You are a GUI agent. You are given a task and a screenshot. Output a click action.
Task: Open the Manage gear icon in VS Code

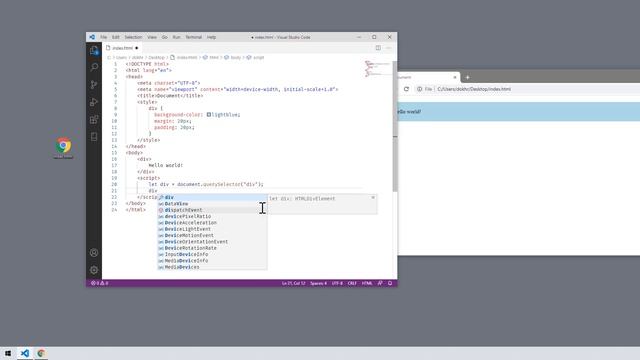[94, 270]
